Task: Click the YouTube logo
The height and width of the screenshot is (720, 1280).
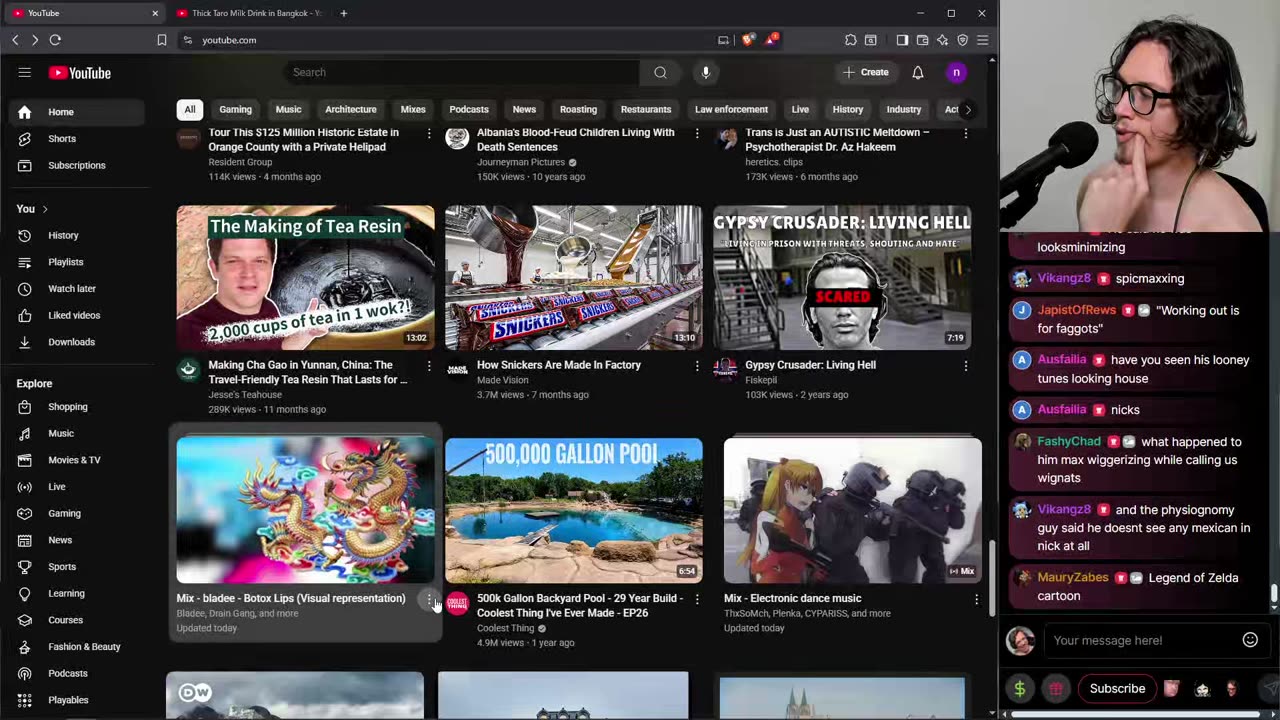Action: click(80, 73)
